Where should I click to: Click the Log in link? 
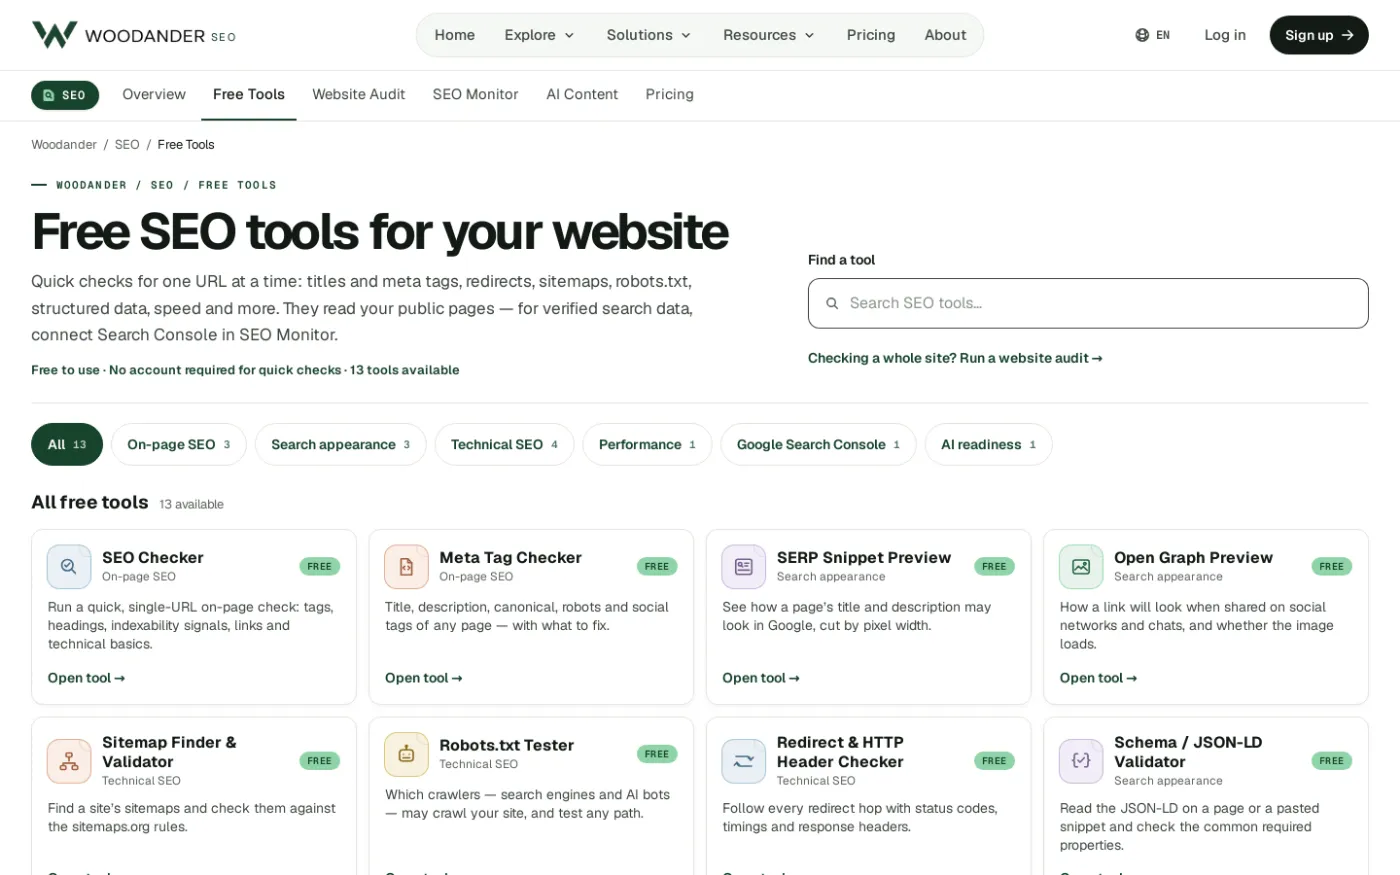1225,35
